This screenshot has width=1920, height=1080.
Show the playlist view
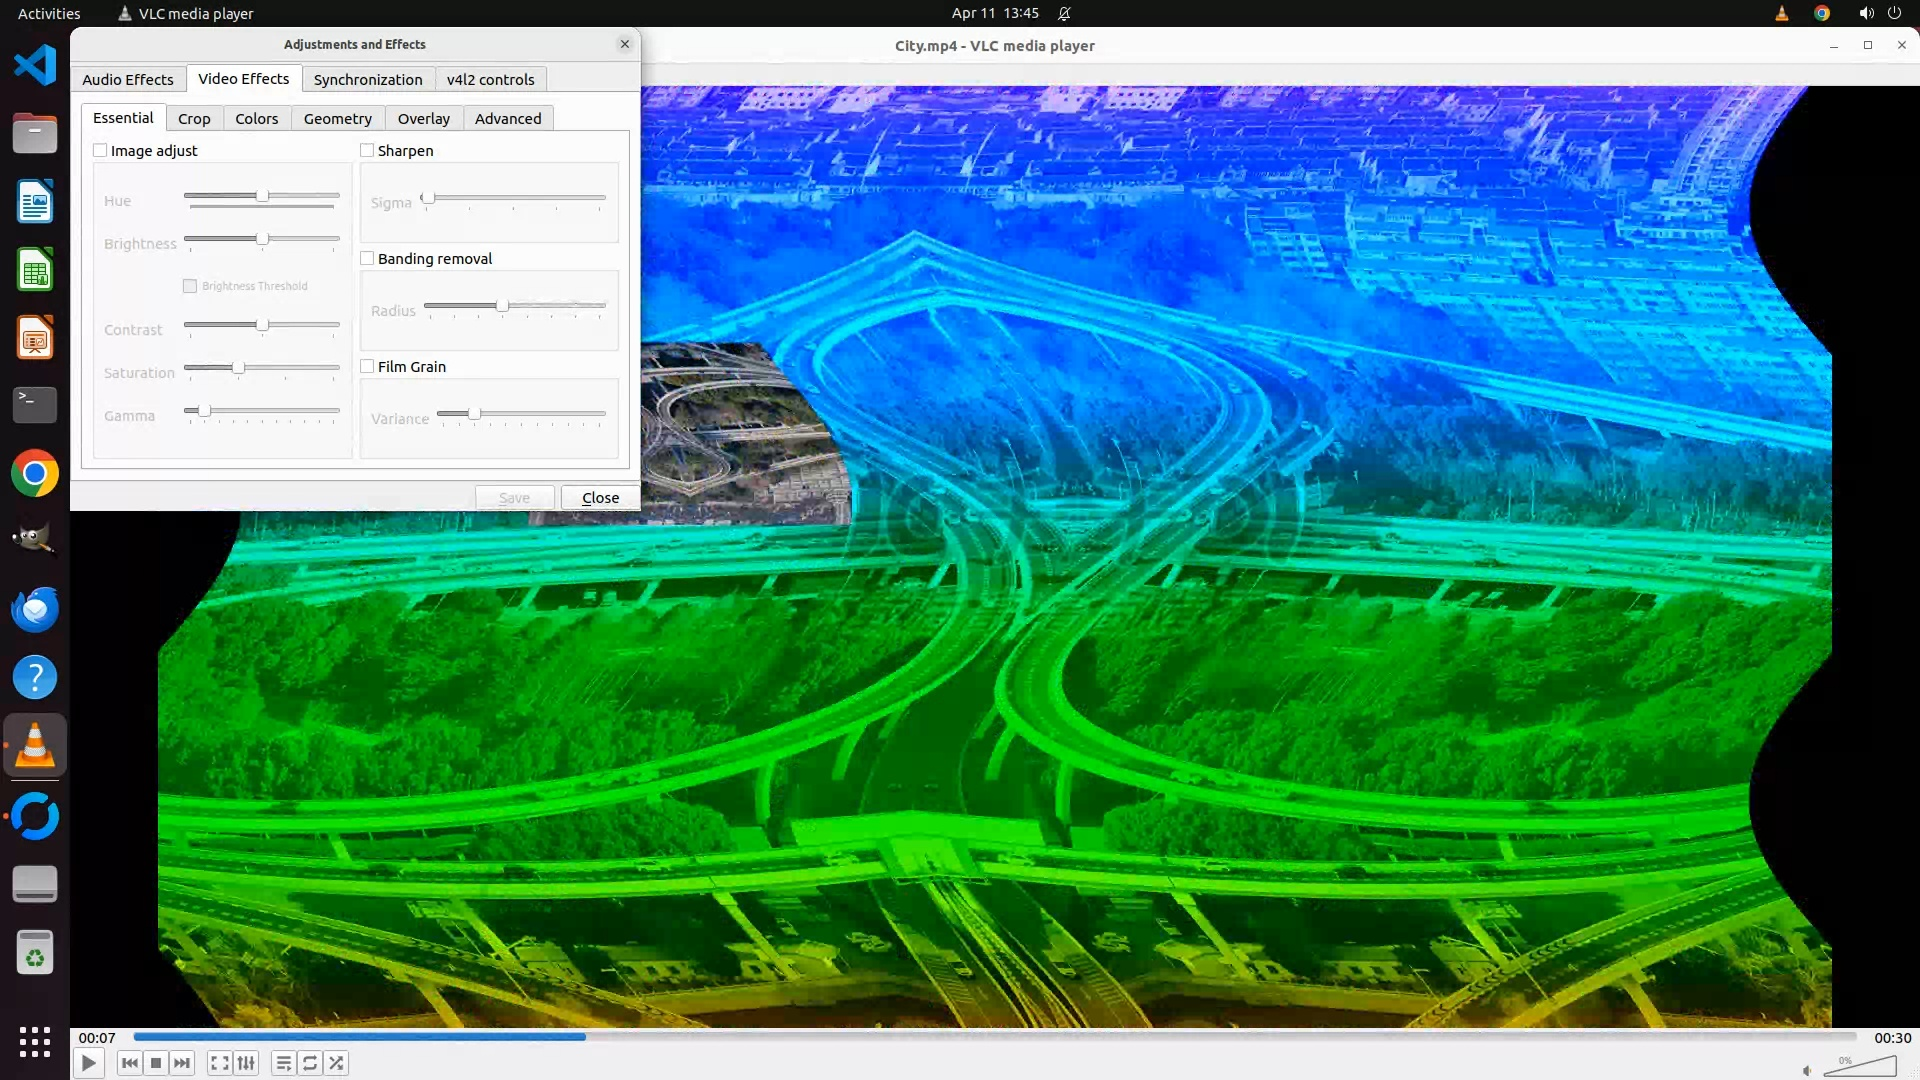(x=284, y=1063)
